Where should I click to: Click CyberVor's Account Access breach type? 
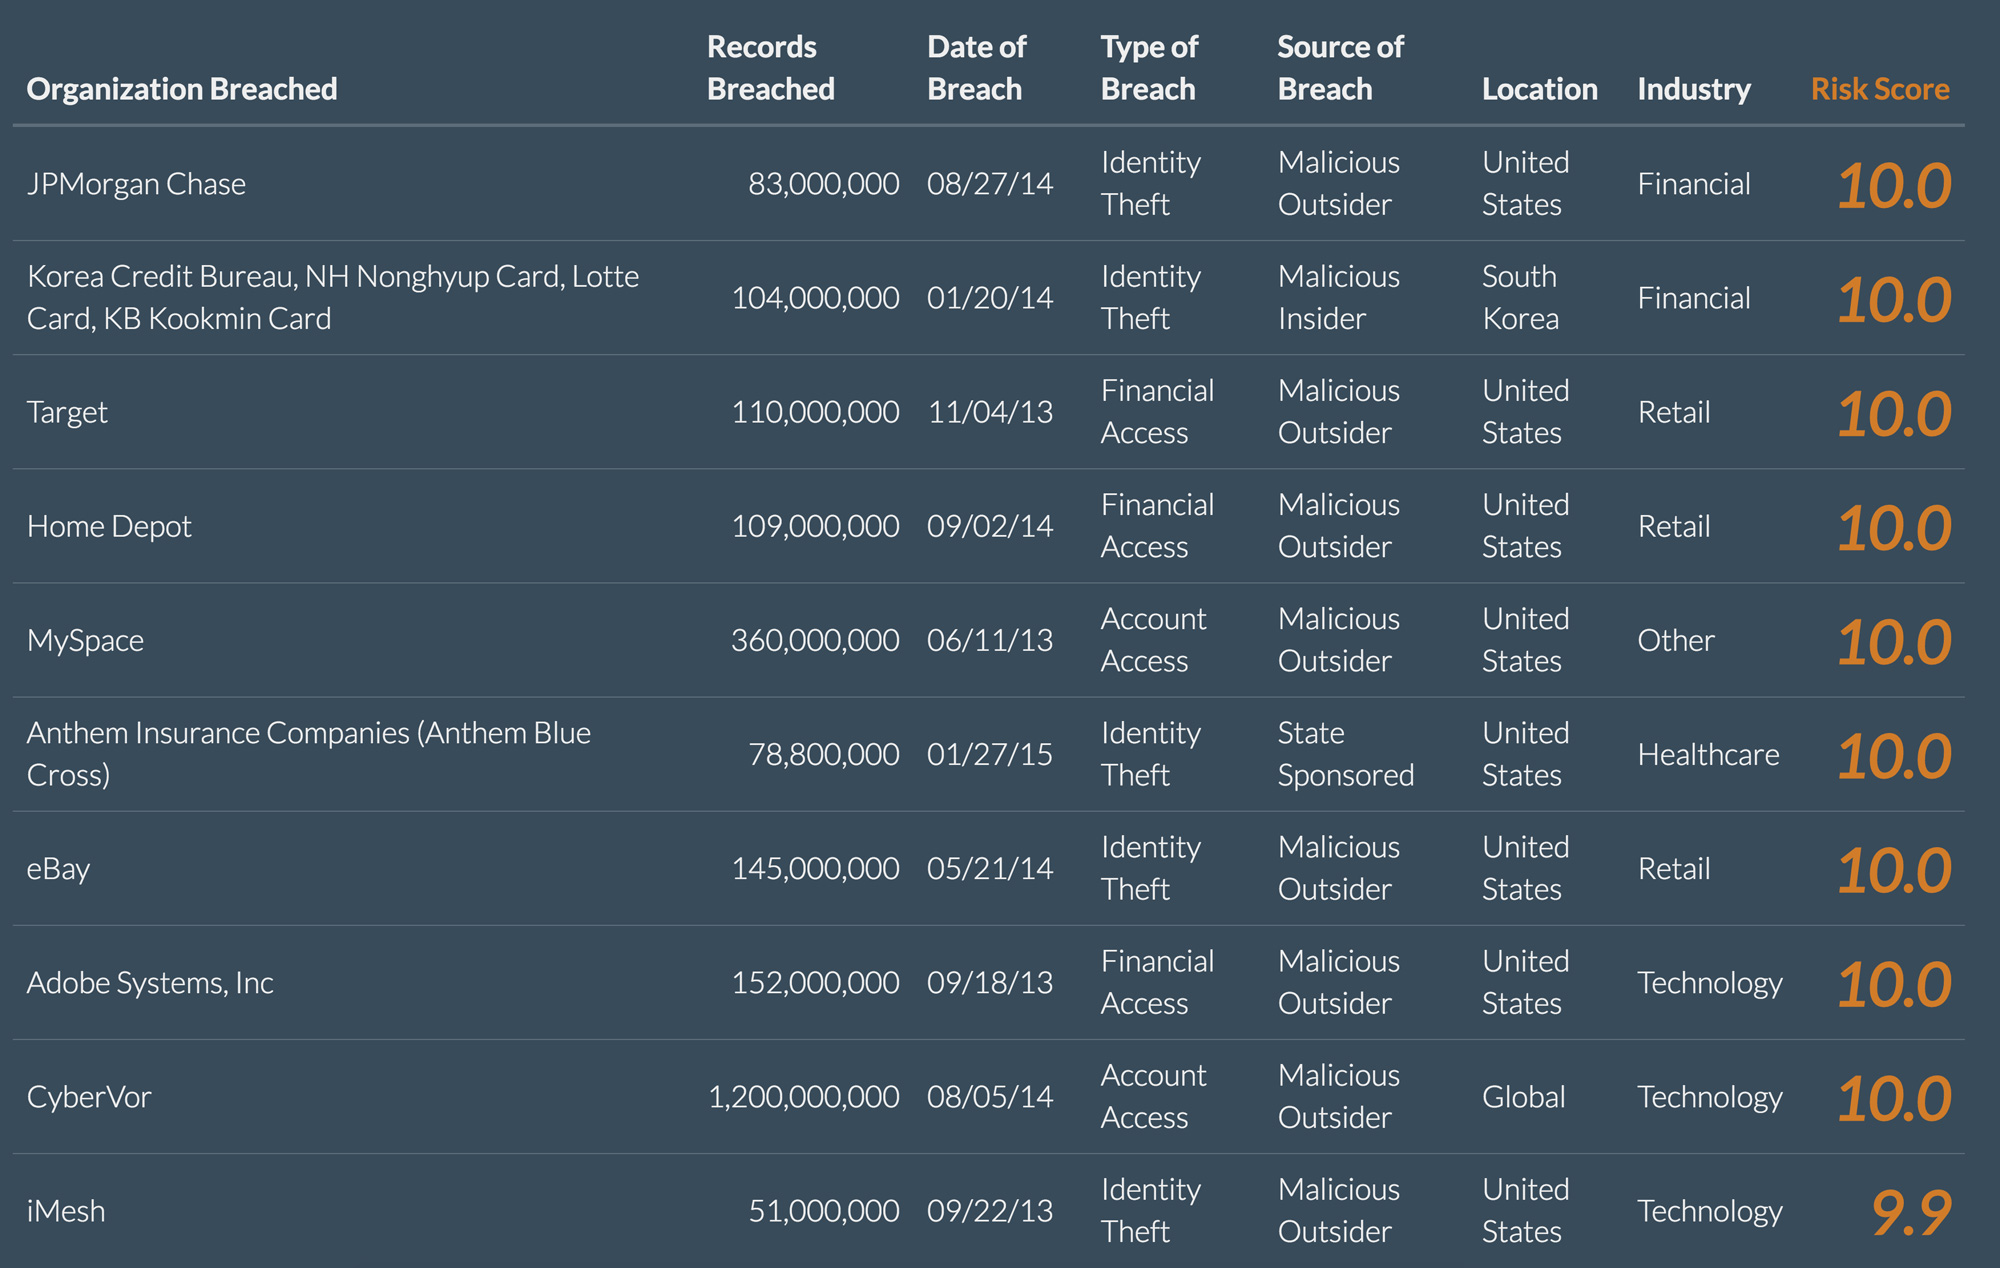point(1154,1097)
